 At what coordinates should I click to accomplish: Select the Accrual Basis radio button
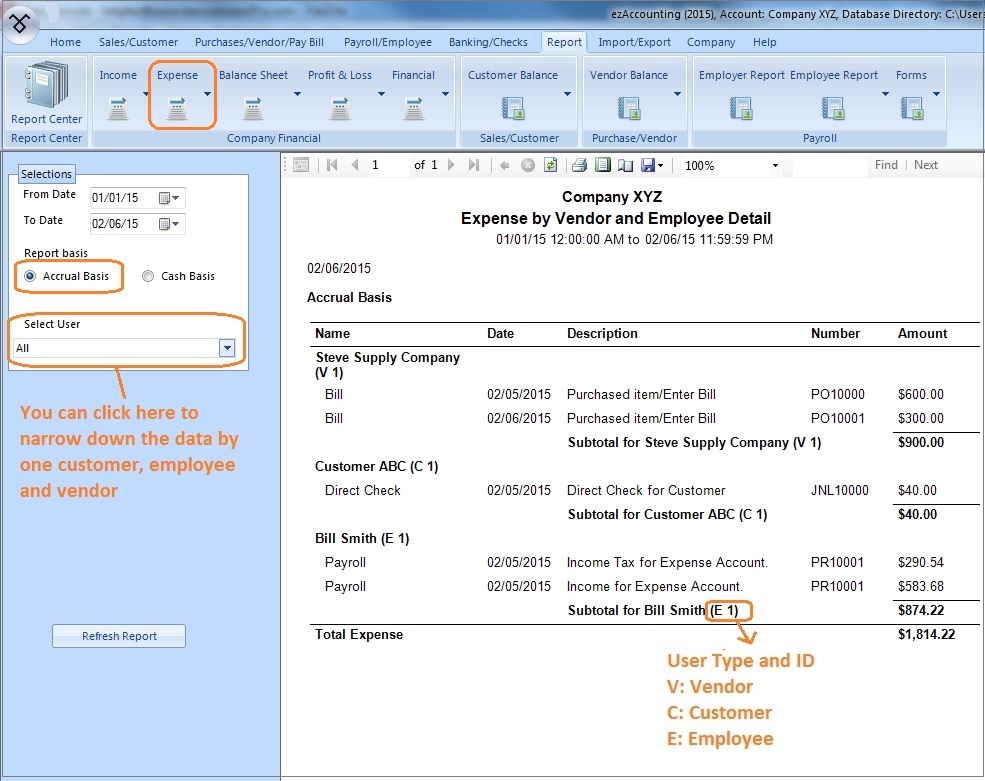pos(31,276)
